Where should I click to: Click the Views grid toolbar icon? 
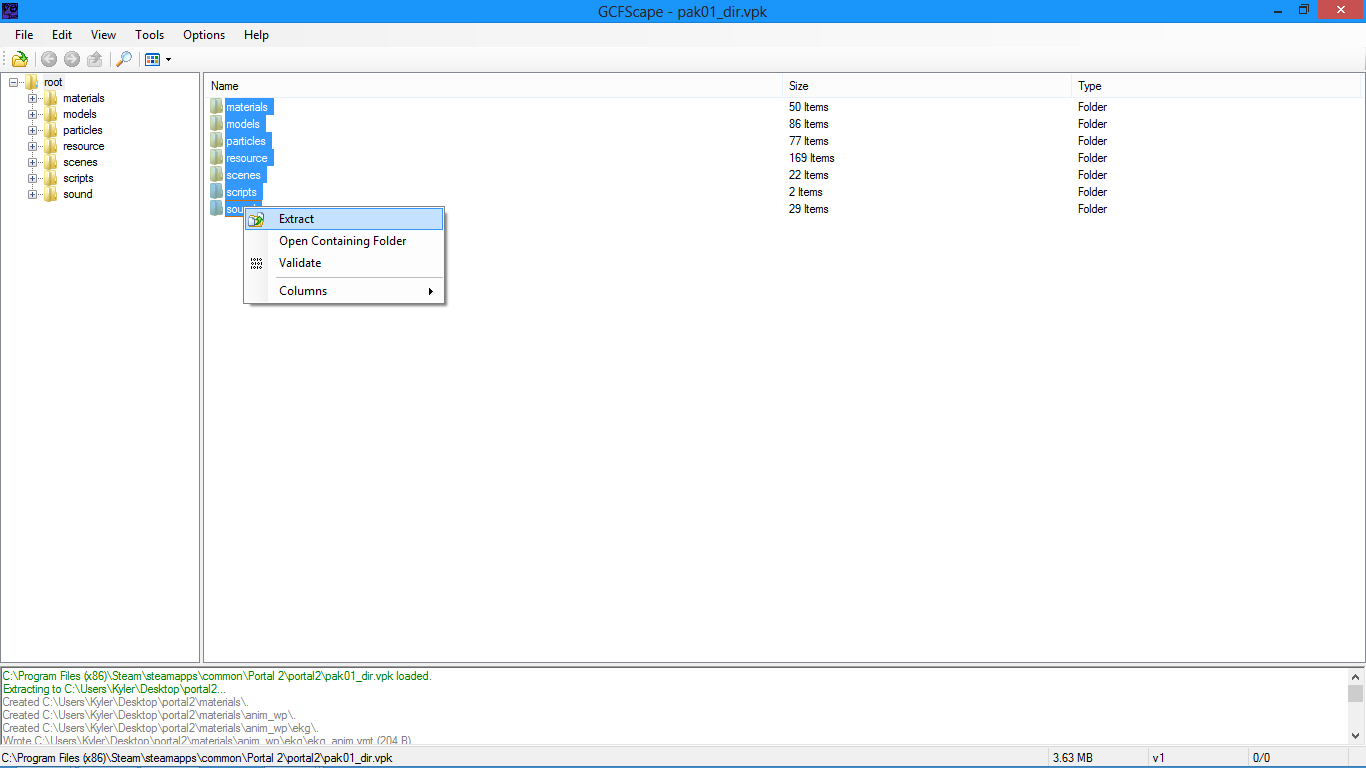point(152,59)
